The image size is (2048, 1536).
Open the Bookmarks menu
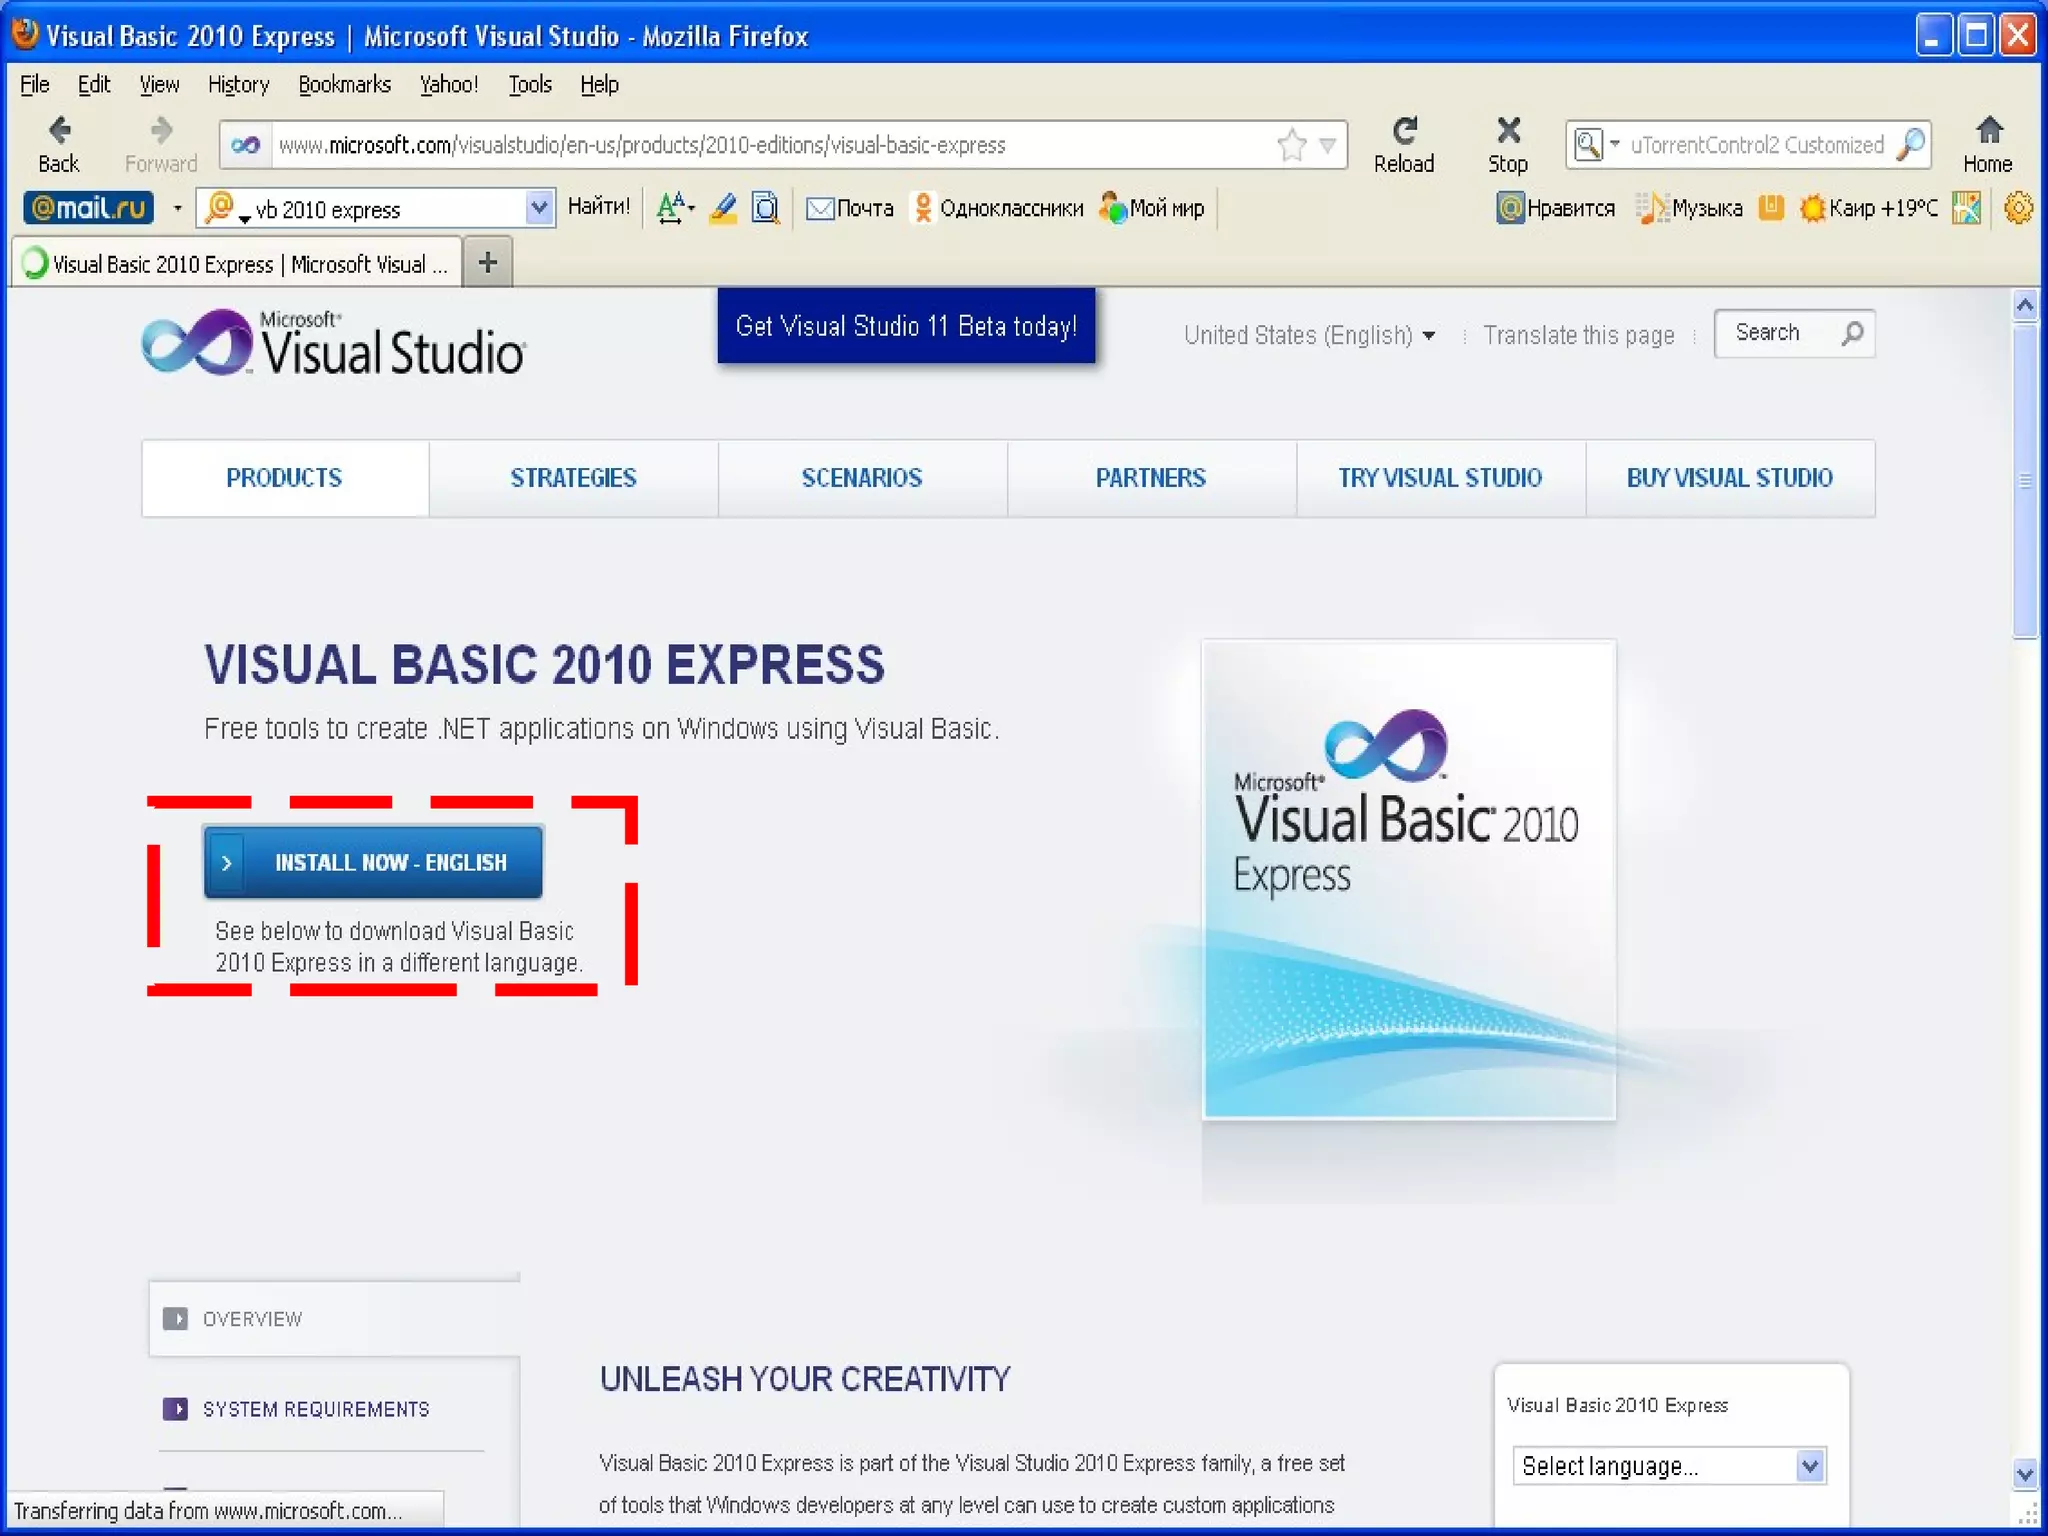[x=344, y=85]
